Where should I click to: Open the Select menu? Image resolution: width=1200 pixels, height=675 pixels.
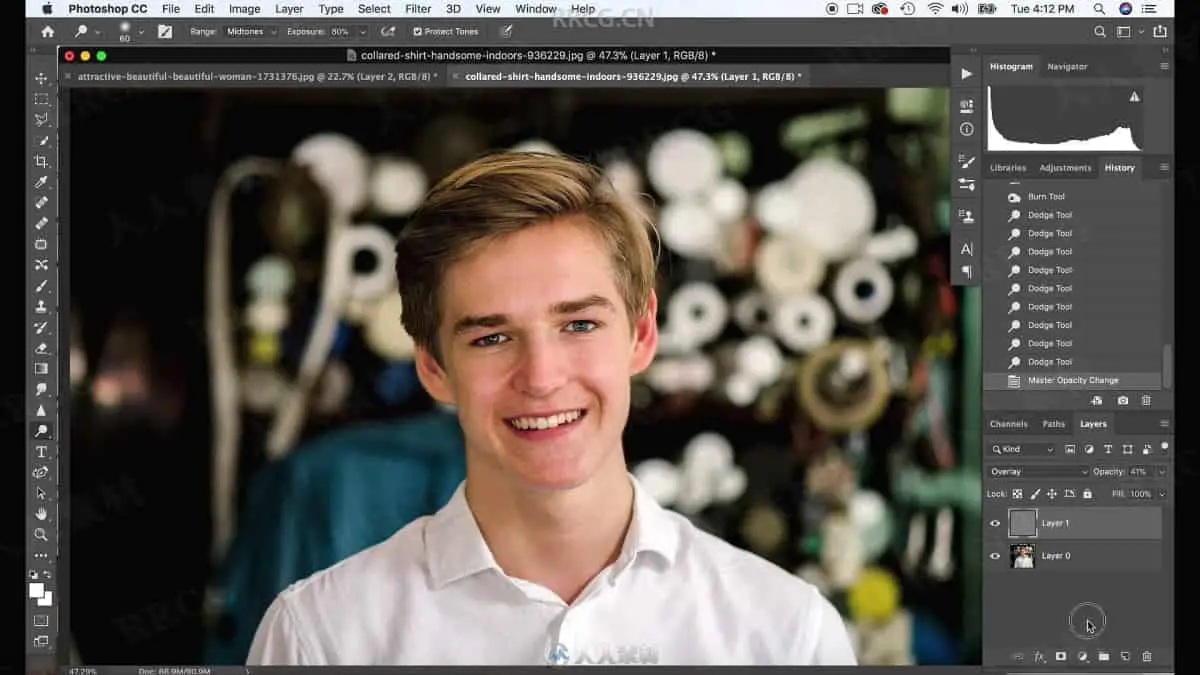(x=374, y=9)
